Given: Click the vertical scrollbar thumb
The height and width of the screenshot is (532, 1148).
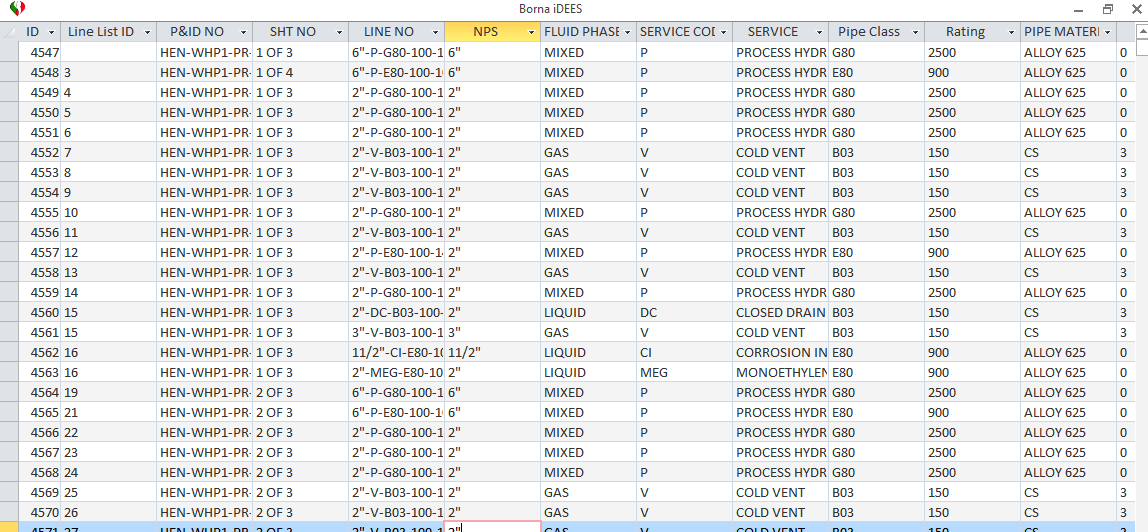Looking at the screenshot, I should pyautogui.click(x=1141, y=48).
